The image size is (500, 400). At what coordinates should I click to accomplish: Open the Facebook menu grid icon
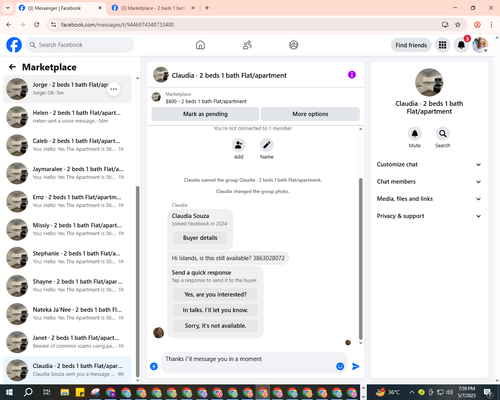(442, 45)
